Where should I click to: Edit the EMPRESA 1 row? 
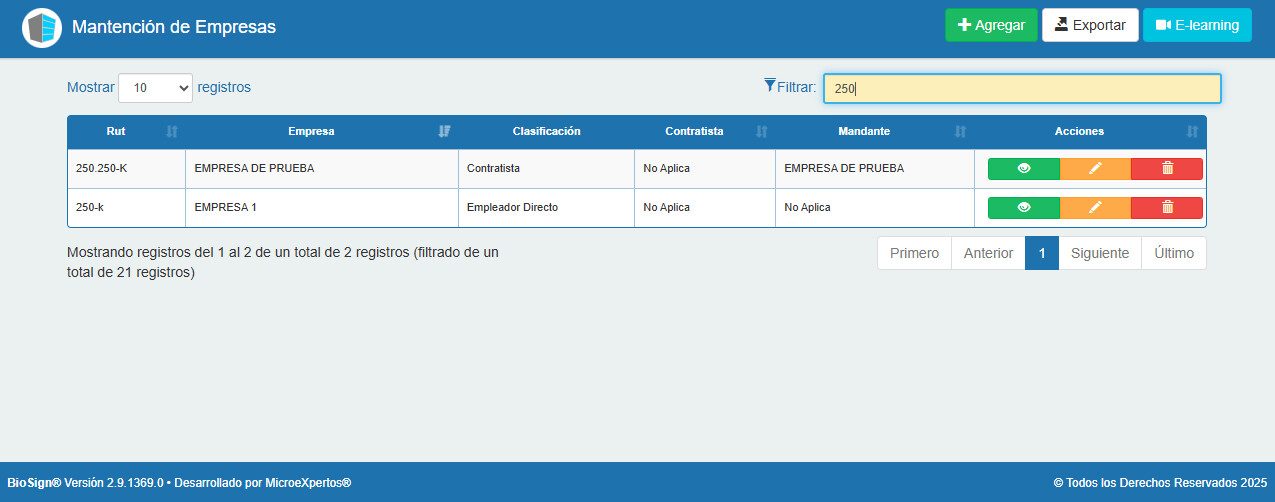(x=1095, y=208)
